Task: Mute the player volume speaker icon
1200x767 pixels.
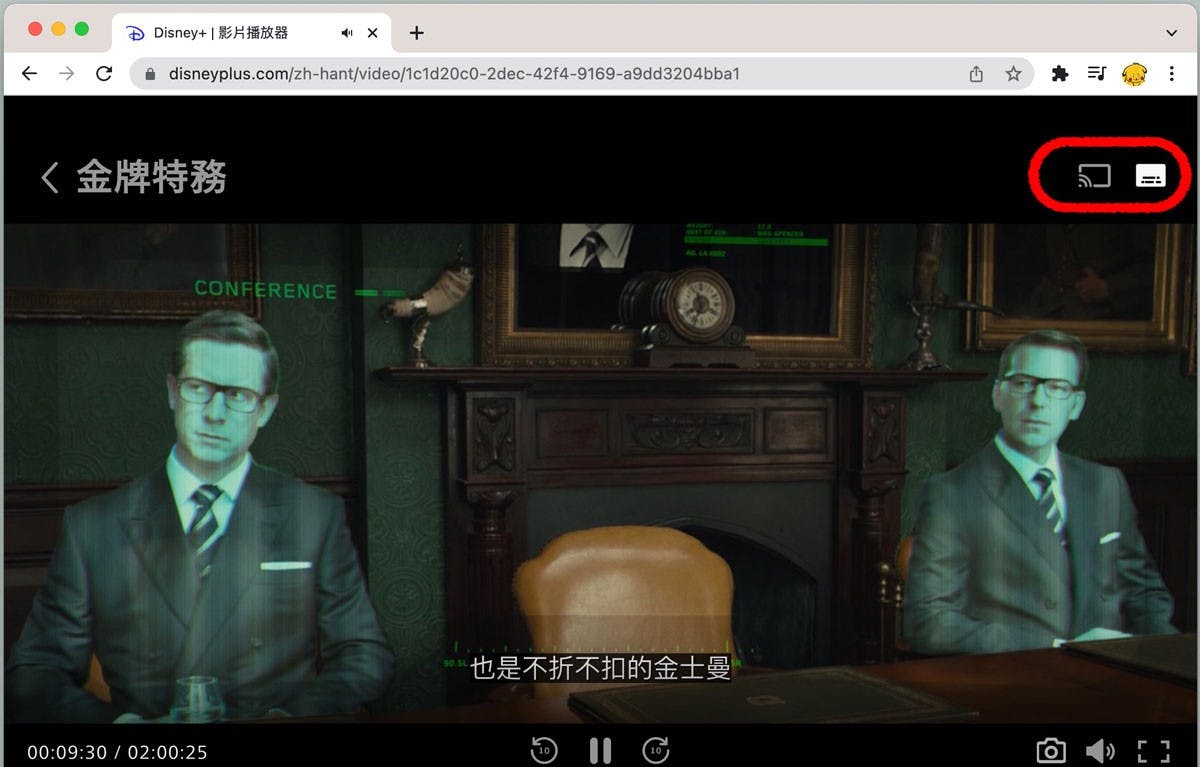Action: pyautogui.click(x=1100, y=751)
